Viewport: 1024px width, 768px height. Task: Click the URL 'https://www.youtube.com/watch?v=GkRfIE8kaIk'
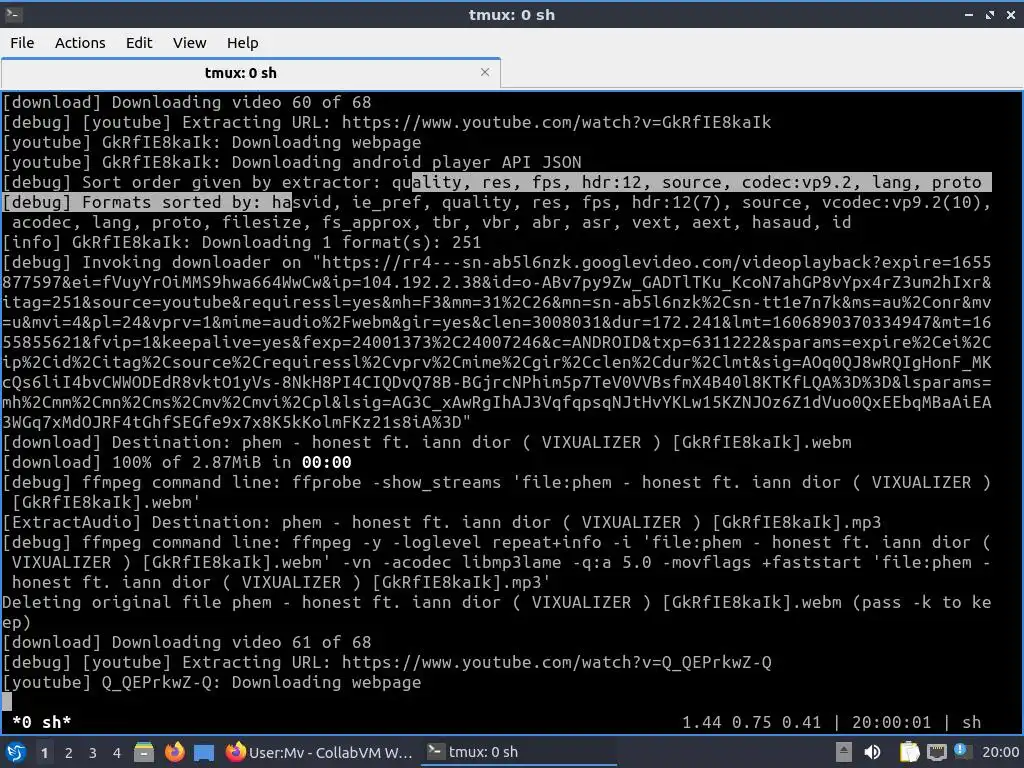[x=556, y=122]
